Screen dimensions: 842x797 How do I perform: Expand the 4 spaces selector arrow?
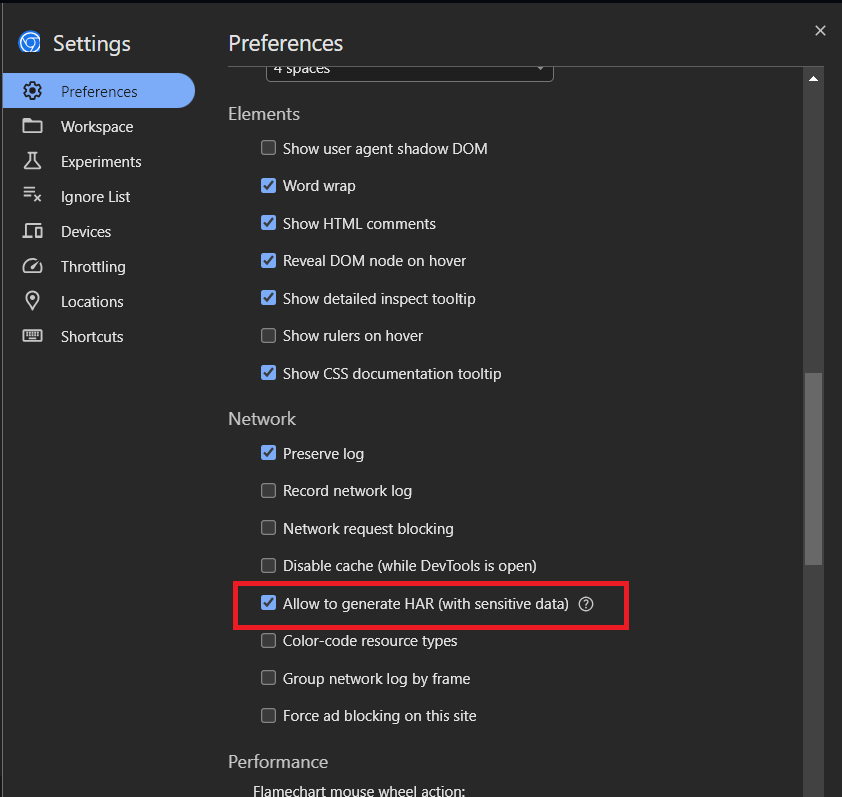[x=540, y=68]
